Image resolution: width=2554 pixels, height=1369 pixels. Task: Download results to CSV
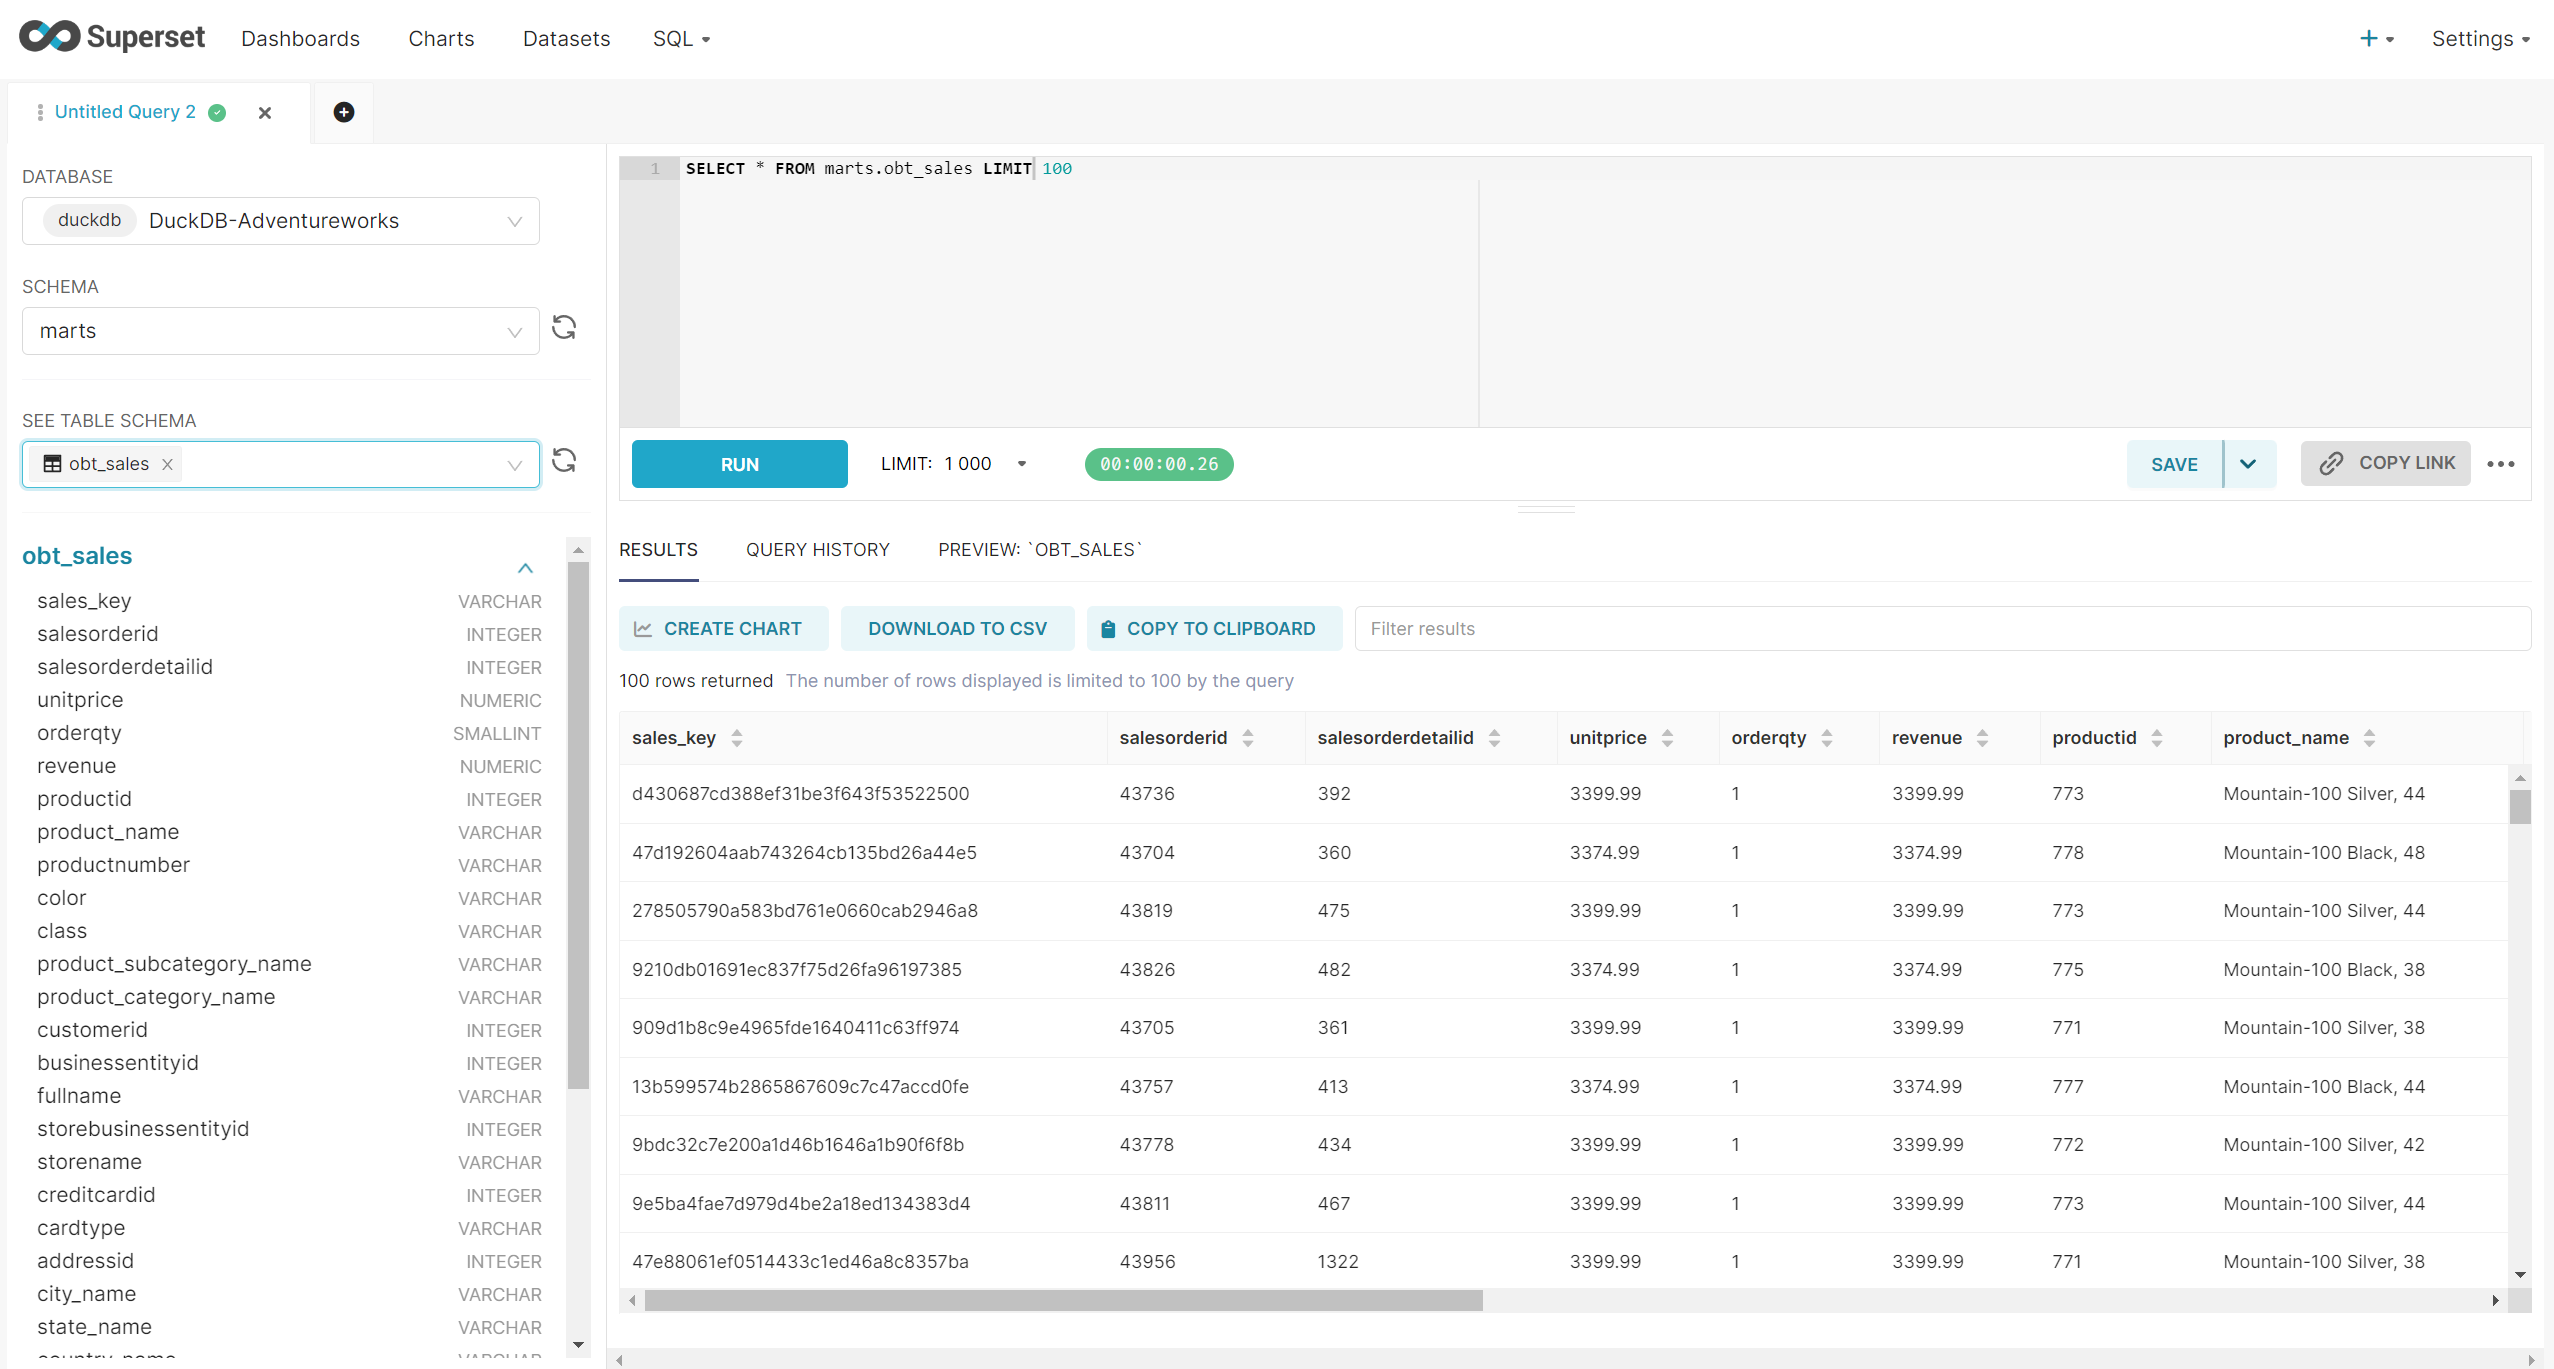pyautogui.click(x=957, y=629)
